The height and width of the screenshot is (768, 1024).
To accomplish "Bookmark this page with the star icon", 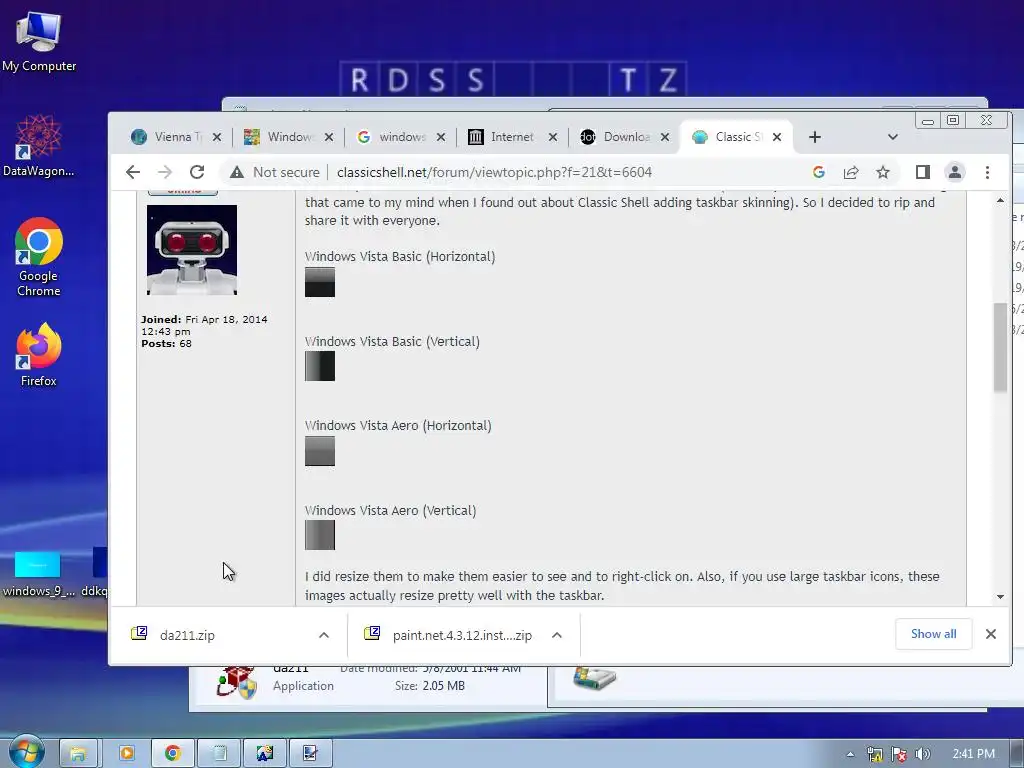I will pyautogui.click(x=883, y=172).
